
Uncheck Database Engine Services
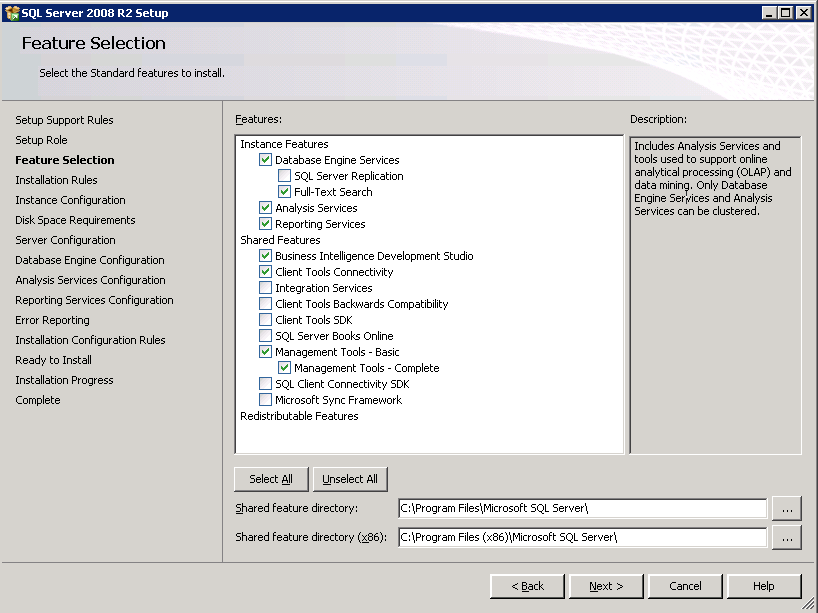[265, 159]
